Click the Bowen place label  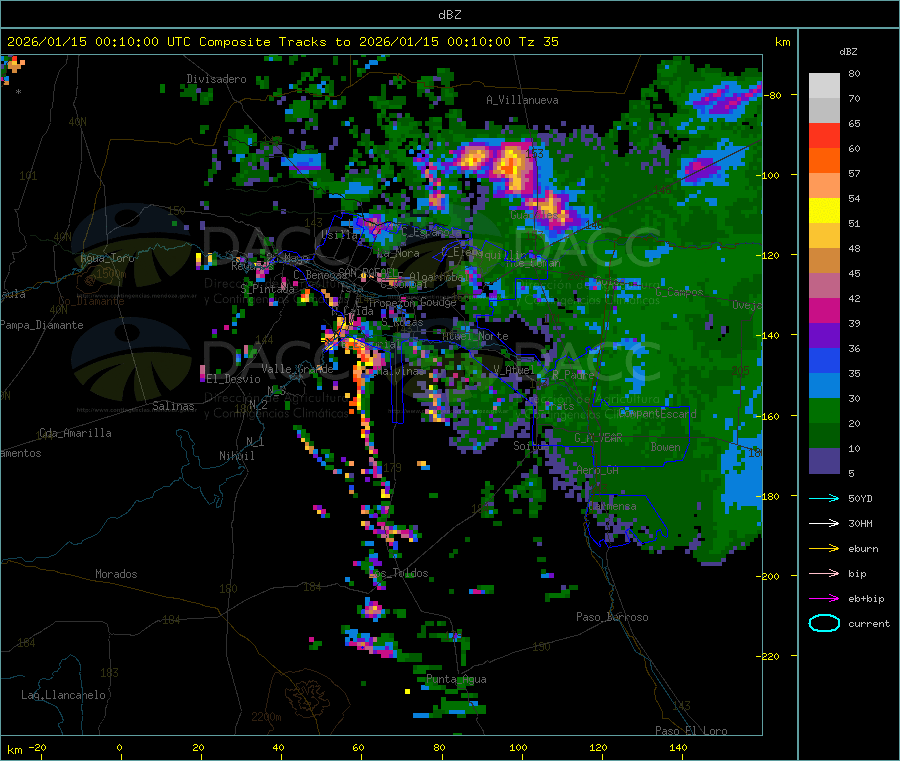point(665,447)
